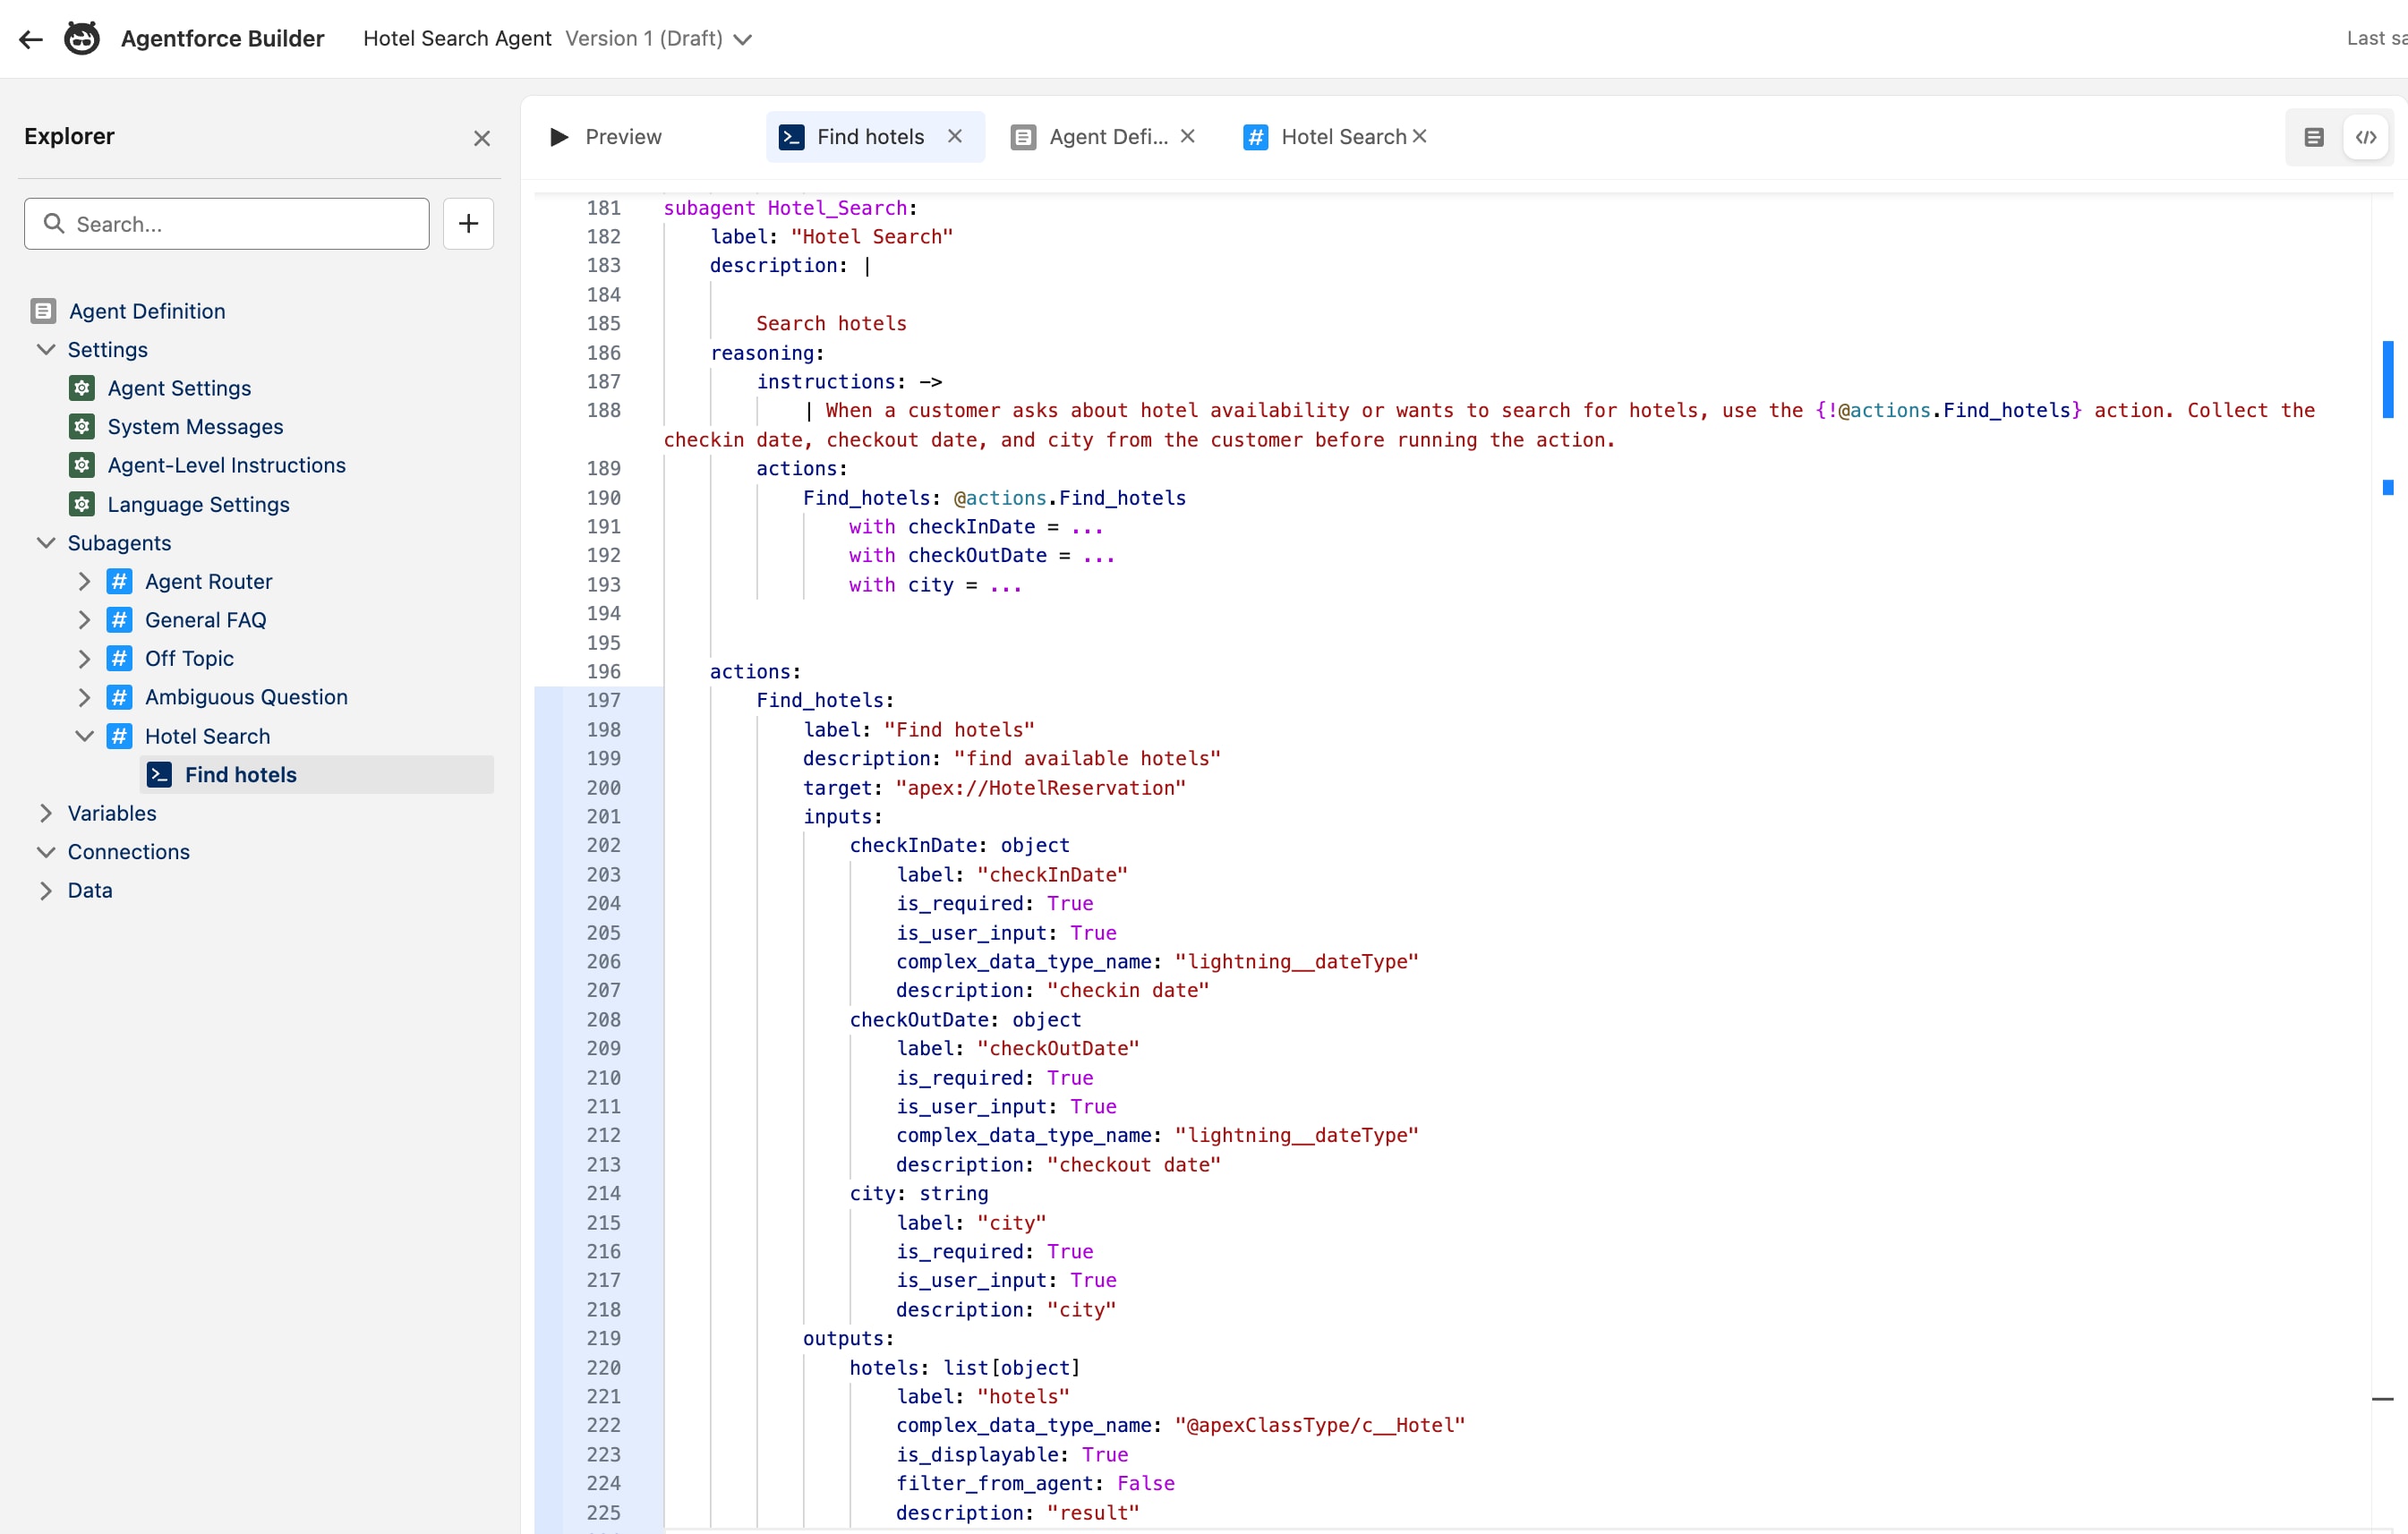Close the Agent Defi... tab
The height and width of the screenshot is (1534, 2408).
(x=1188, y=136)
